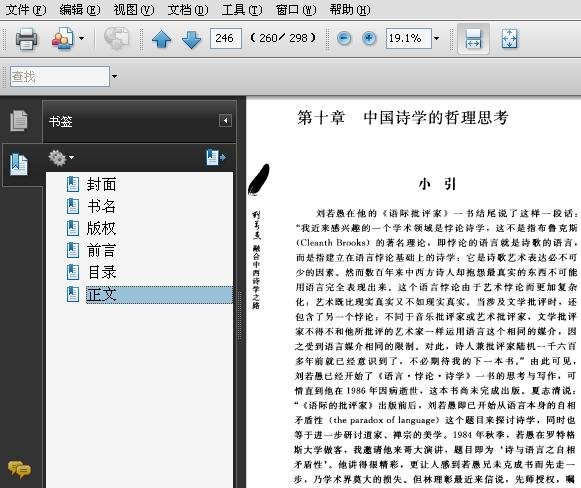Toggle the fit one full page mode
This screenshot has width=581, height=488.
[x=509, y=39]
